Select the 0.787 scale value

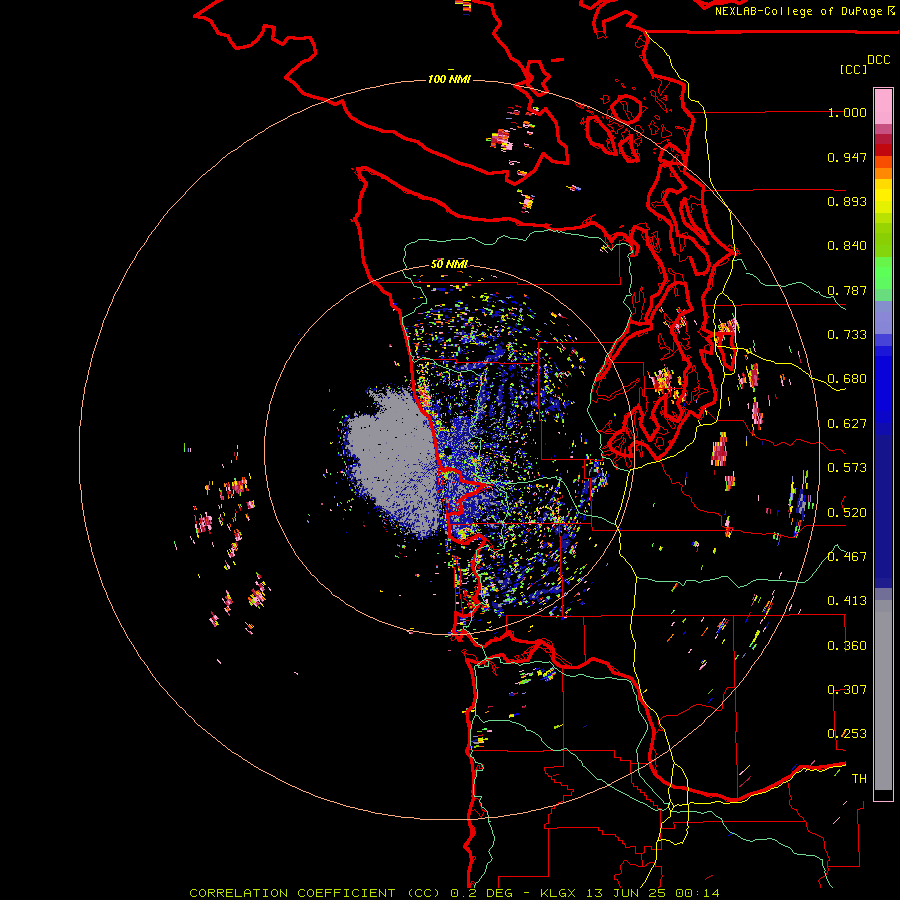(847, 290)
